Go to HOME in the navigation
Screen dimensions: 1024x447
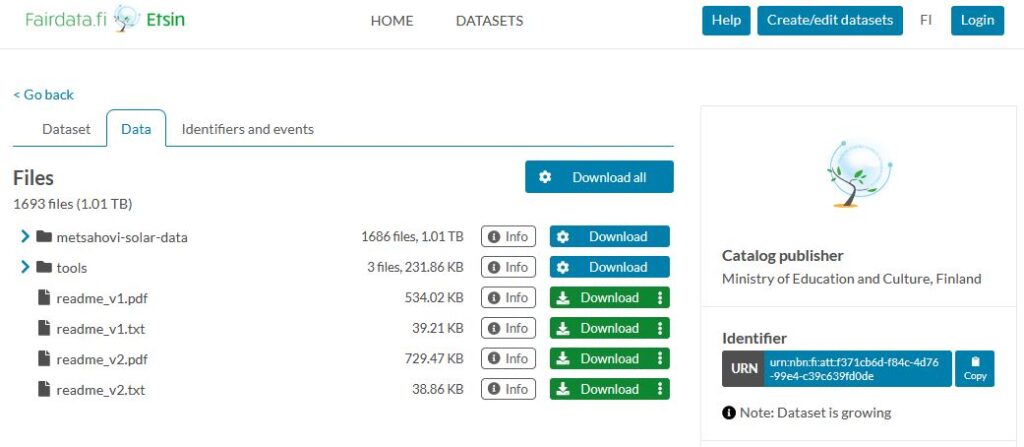392,21
